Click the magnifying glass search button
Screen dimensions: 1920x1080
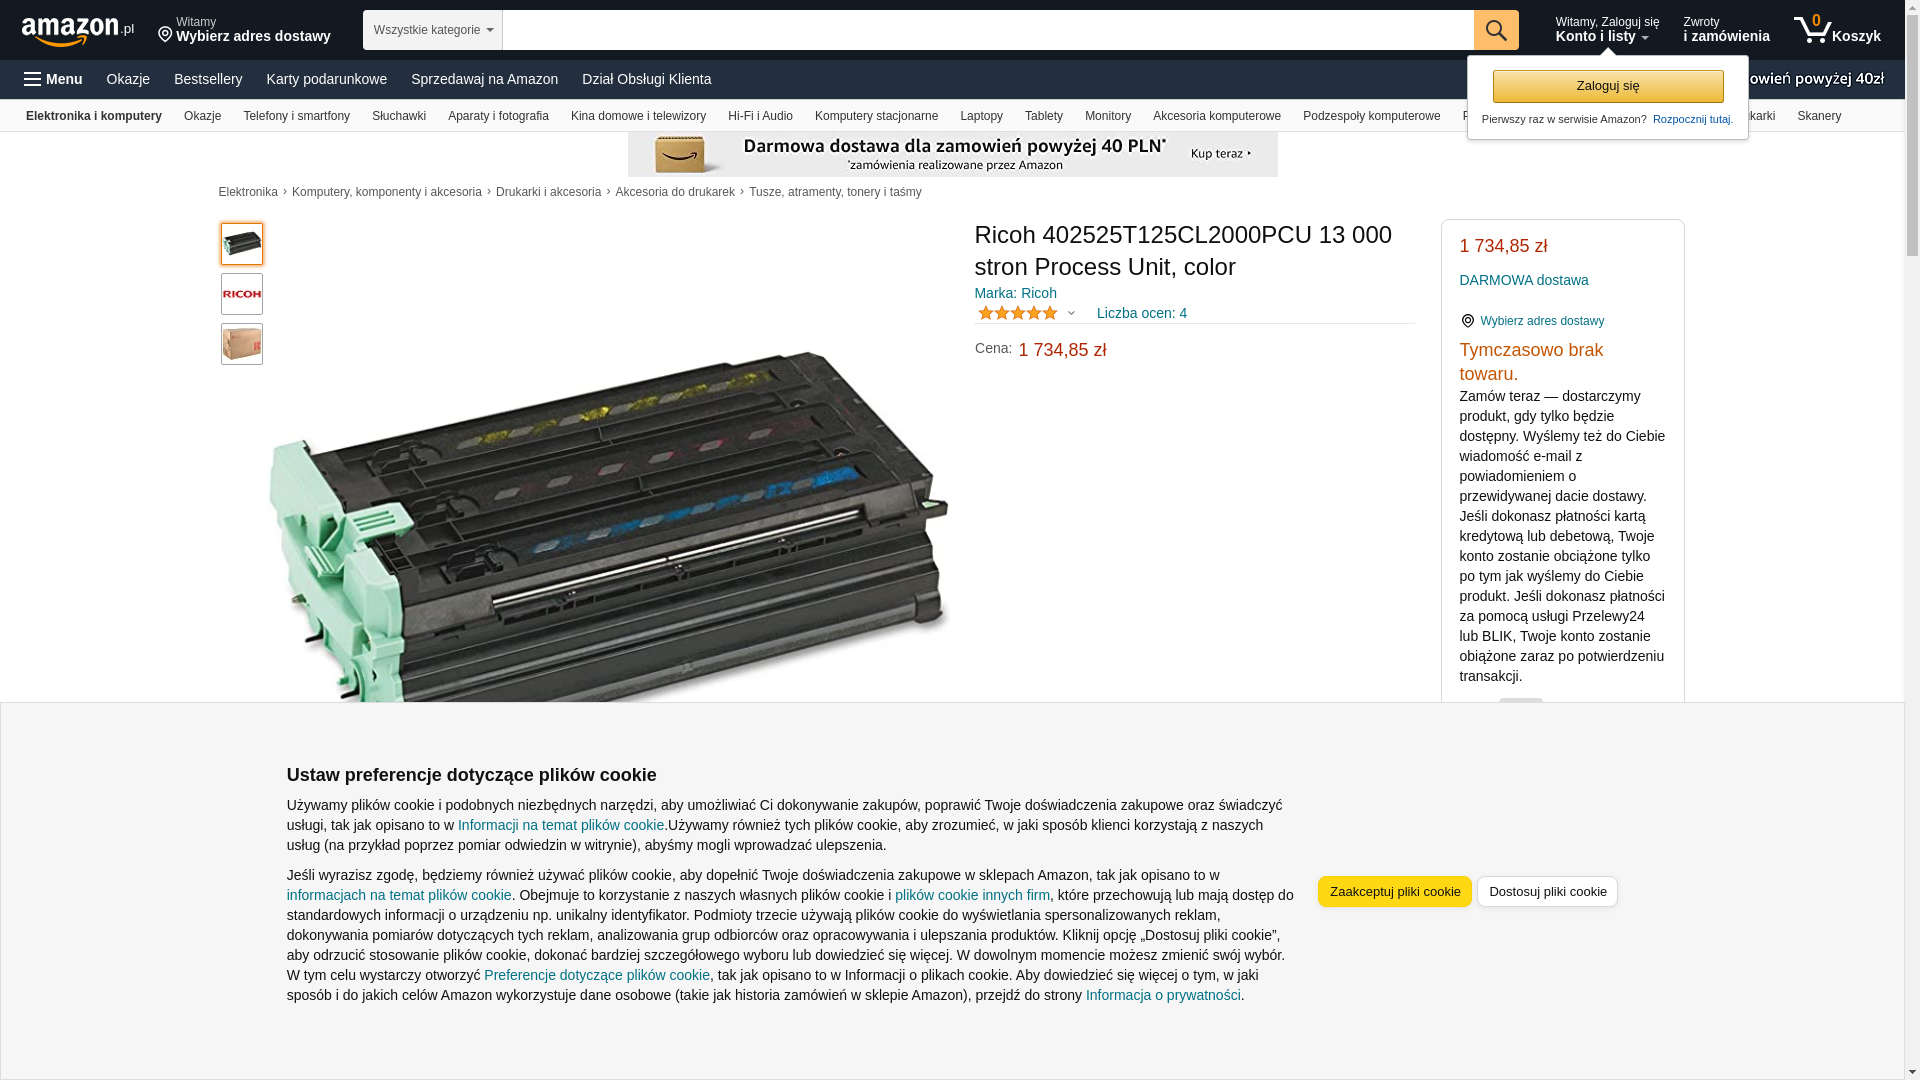[1496, 30]
